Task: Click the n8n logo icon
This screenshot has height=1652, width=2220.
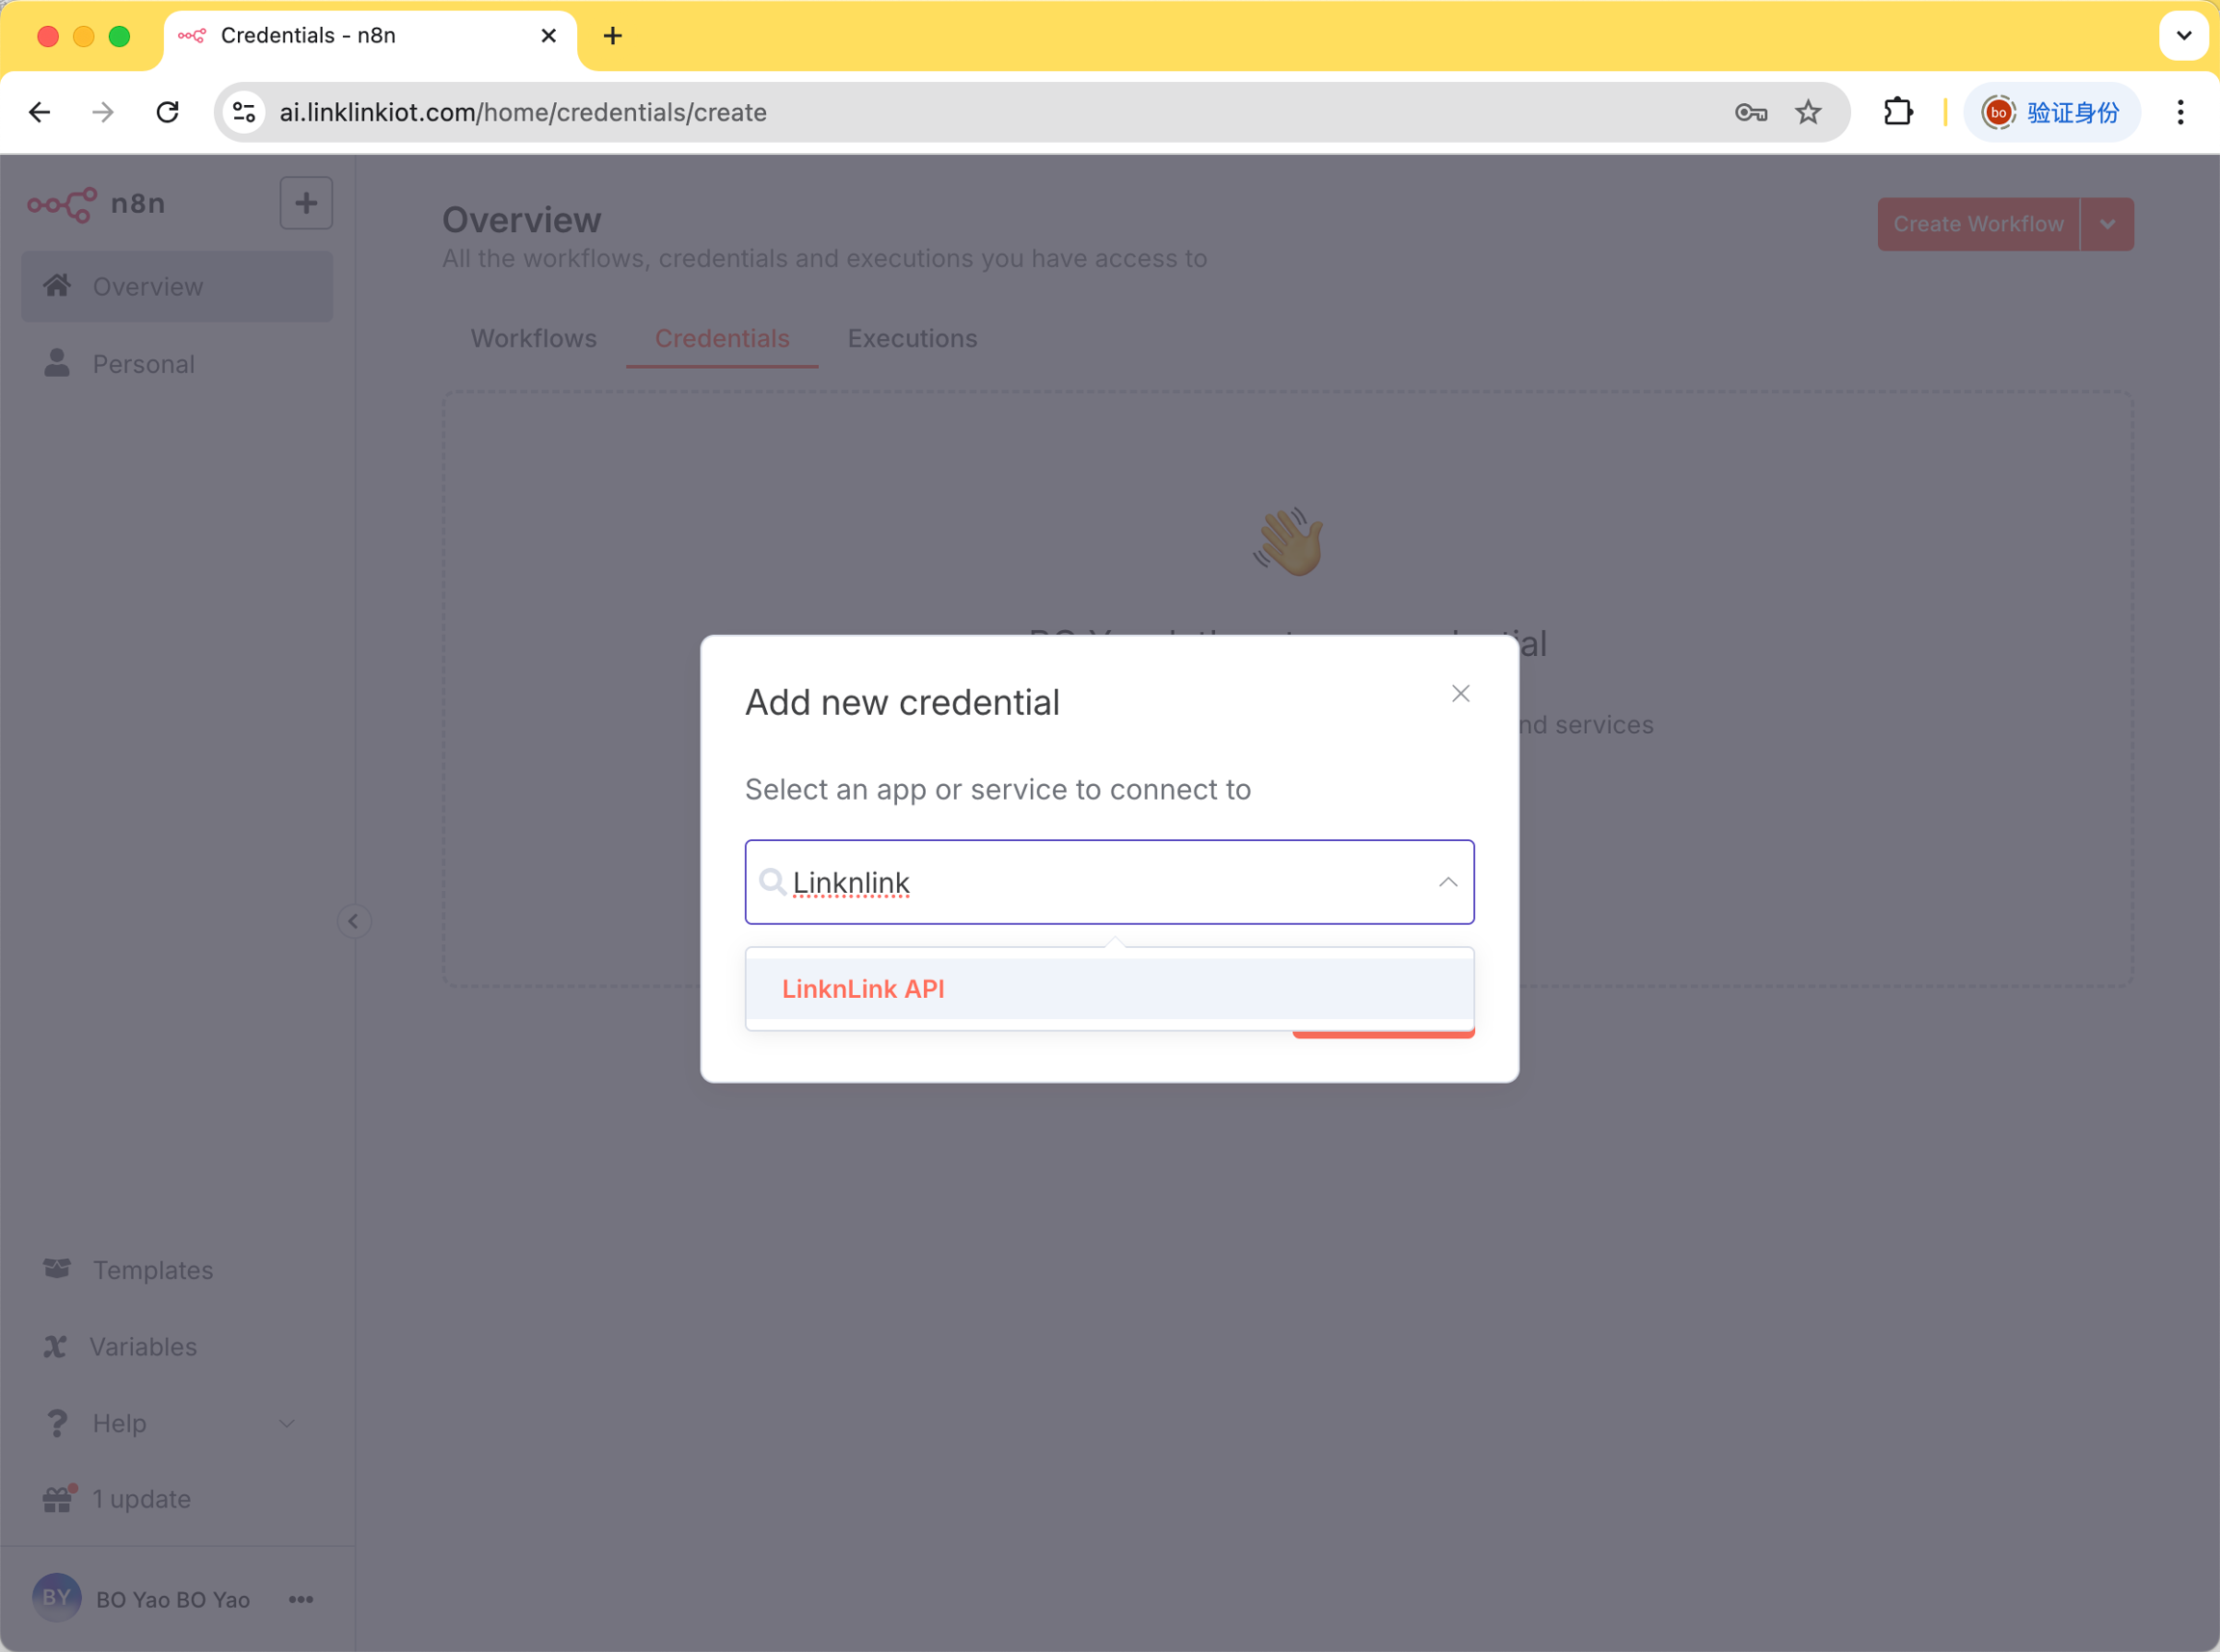Action: (x=62, y=204)
